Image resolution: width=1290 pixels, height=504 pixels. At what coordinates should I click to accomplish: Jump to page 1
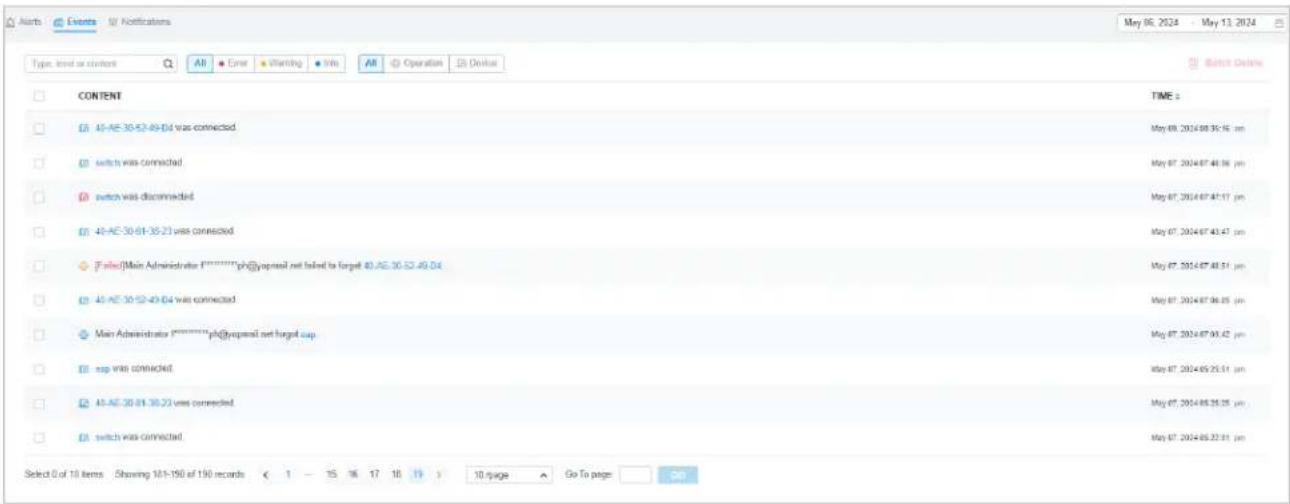(288, 474)
